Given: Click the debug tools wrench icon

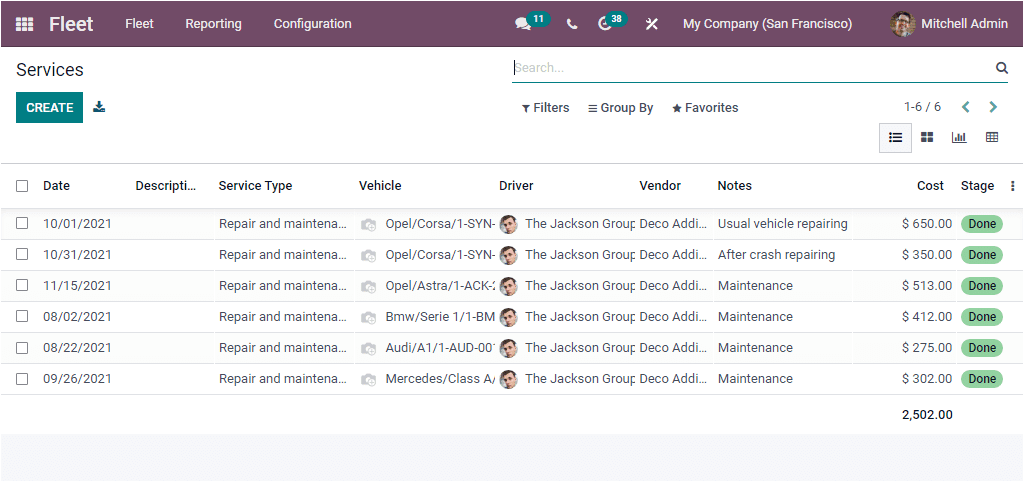Looking at the screenshot, I should click(x=652, y=24).
